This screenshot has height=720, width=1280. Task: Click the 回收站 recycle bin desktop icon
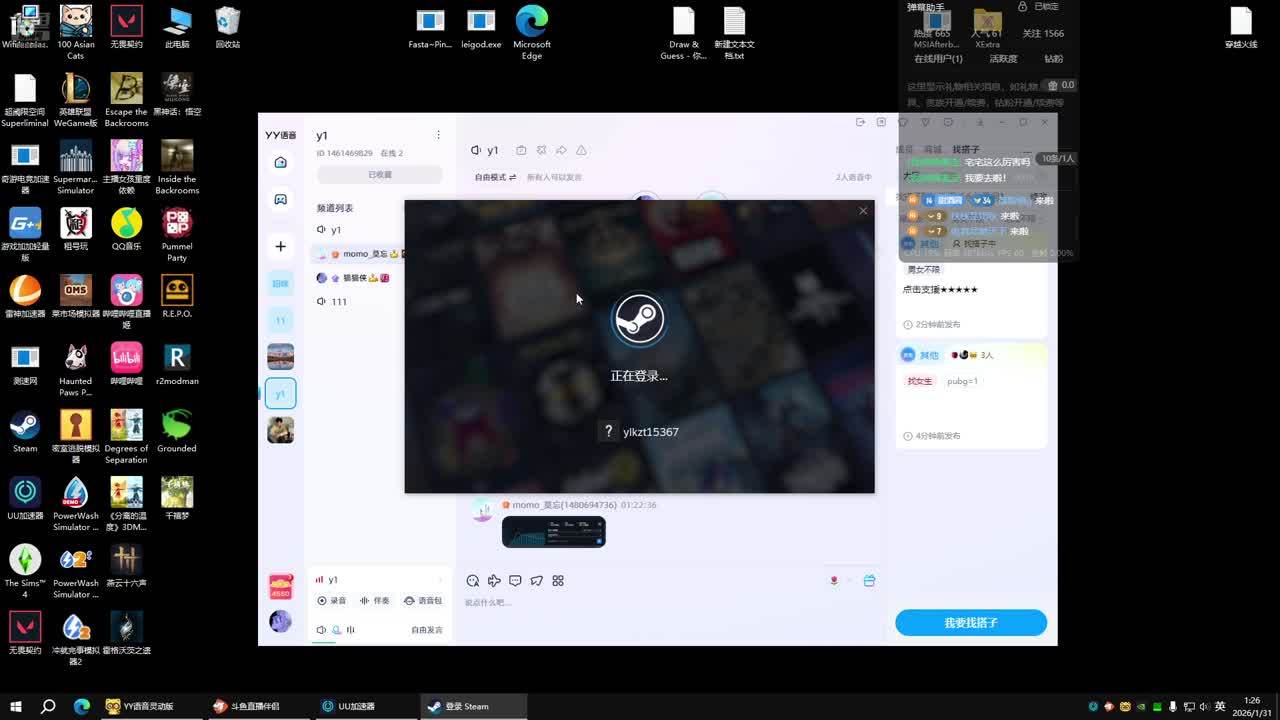[x=227, y=27]
